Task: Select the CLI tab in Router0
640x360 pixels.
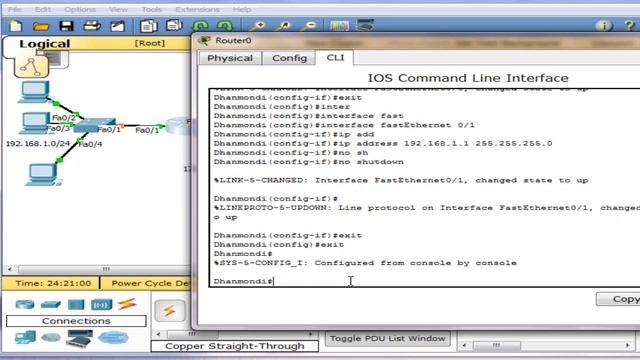Action: pyautogui.click(x=335, y=58)
